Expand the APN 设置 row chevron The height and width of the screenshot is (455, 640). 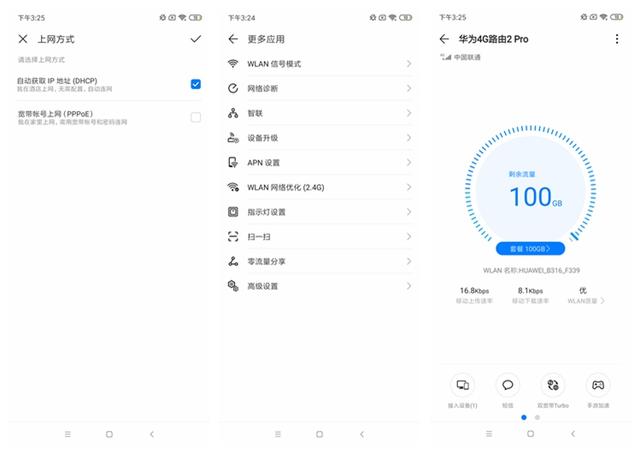click(x=409, y=162)
